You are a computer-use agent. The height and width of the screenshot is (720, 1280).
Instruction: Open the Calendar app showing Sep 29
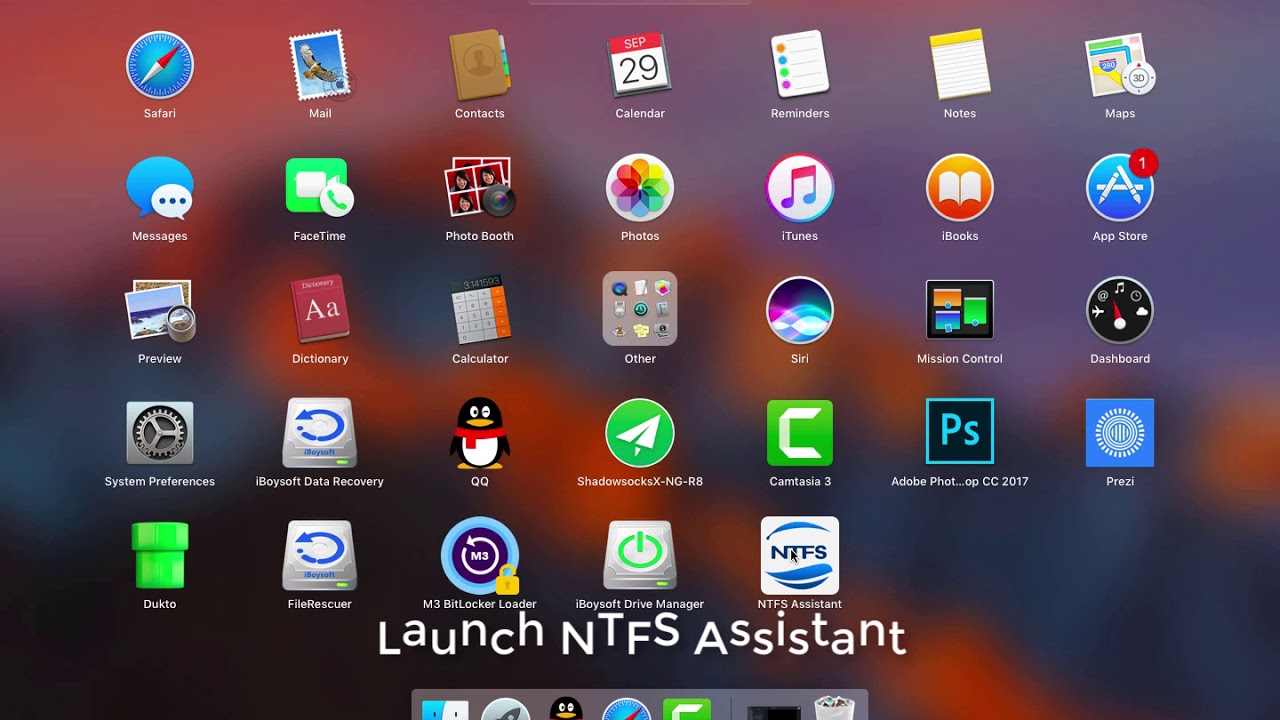pos(640,66)
